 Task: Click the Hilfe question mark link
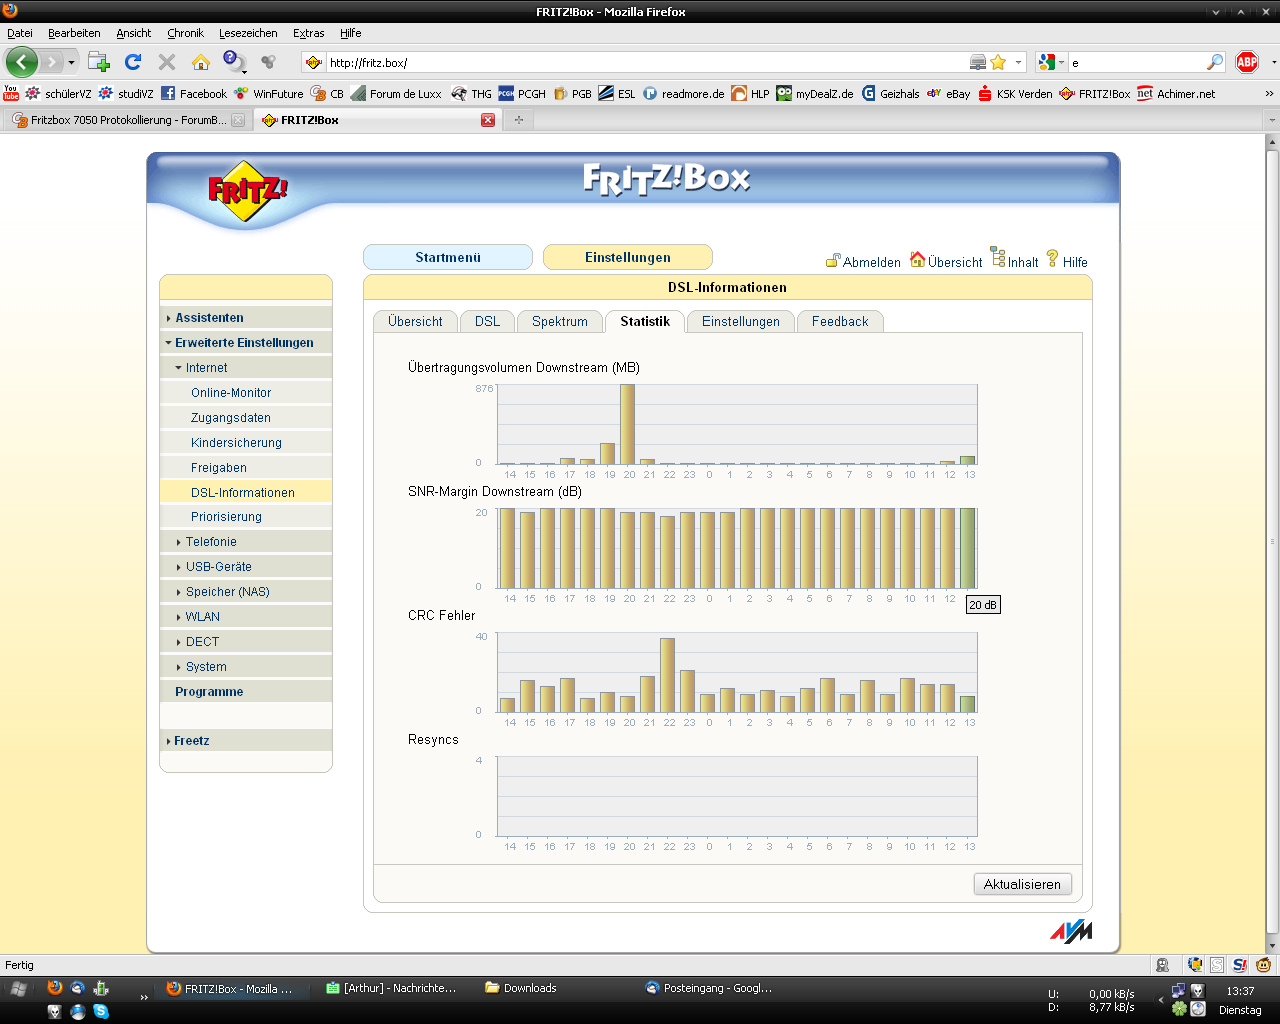(x=1067, y=260)
